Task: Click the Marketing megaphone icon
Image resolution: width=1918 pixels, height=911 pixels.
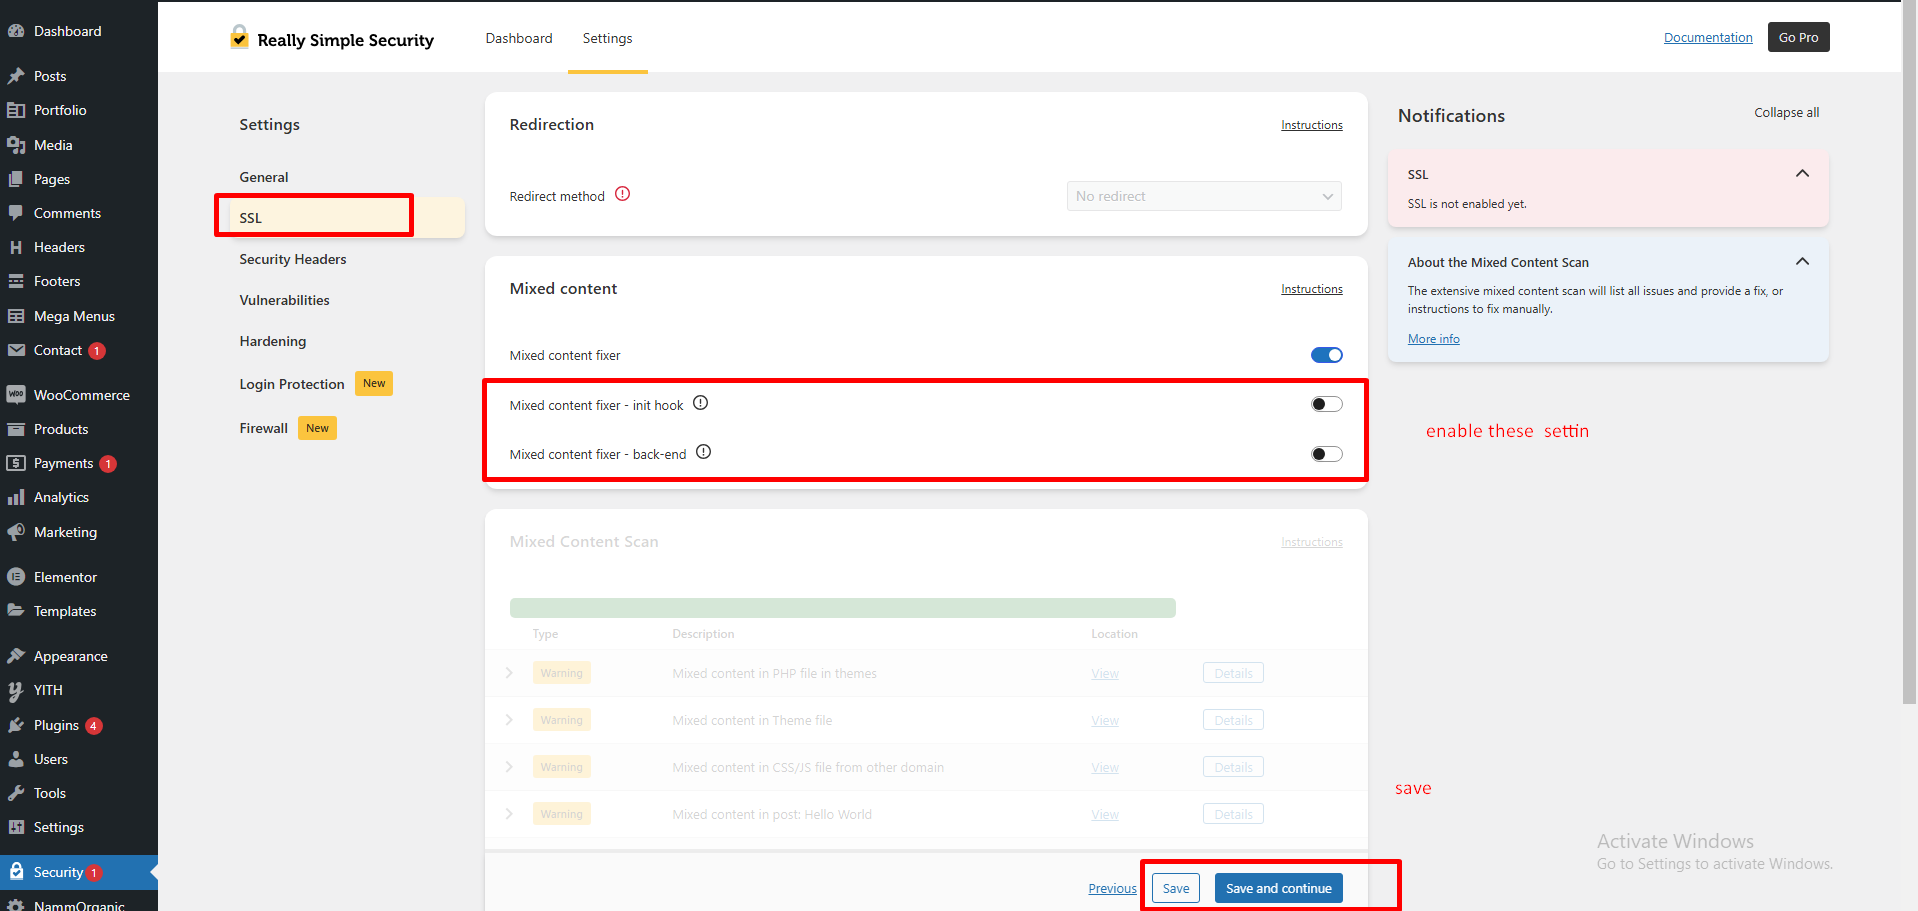Action: coord(16,532)
